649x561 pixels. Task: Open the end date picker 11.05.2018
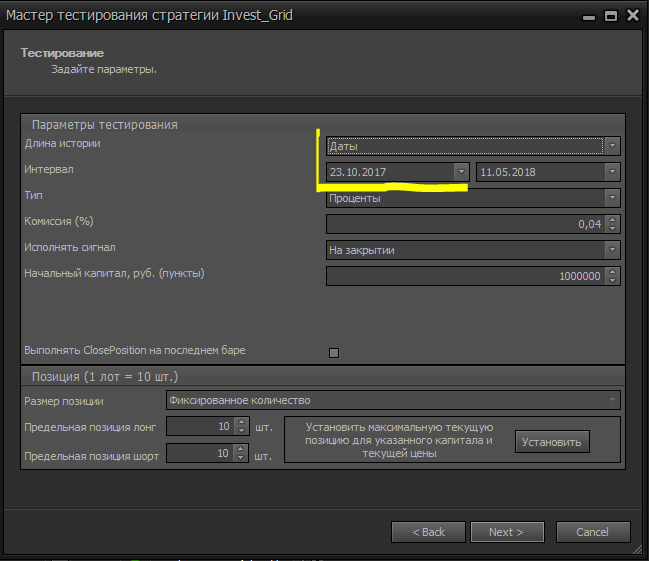(x=612, y=172)
